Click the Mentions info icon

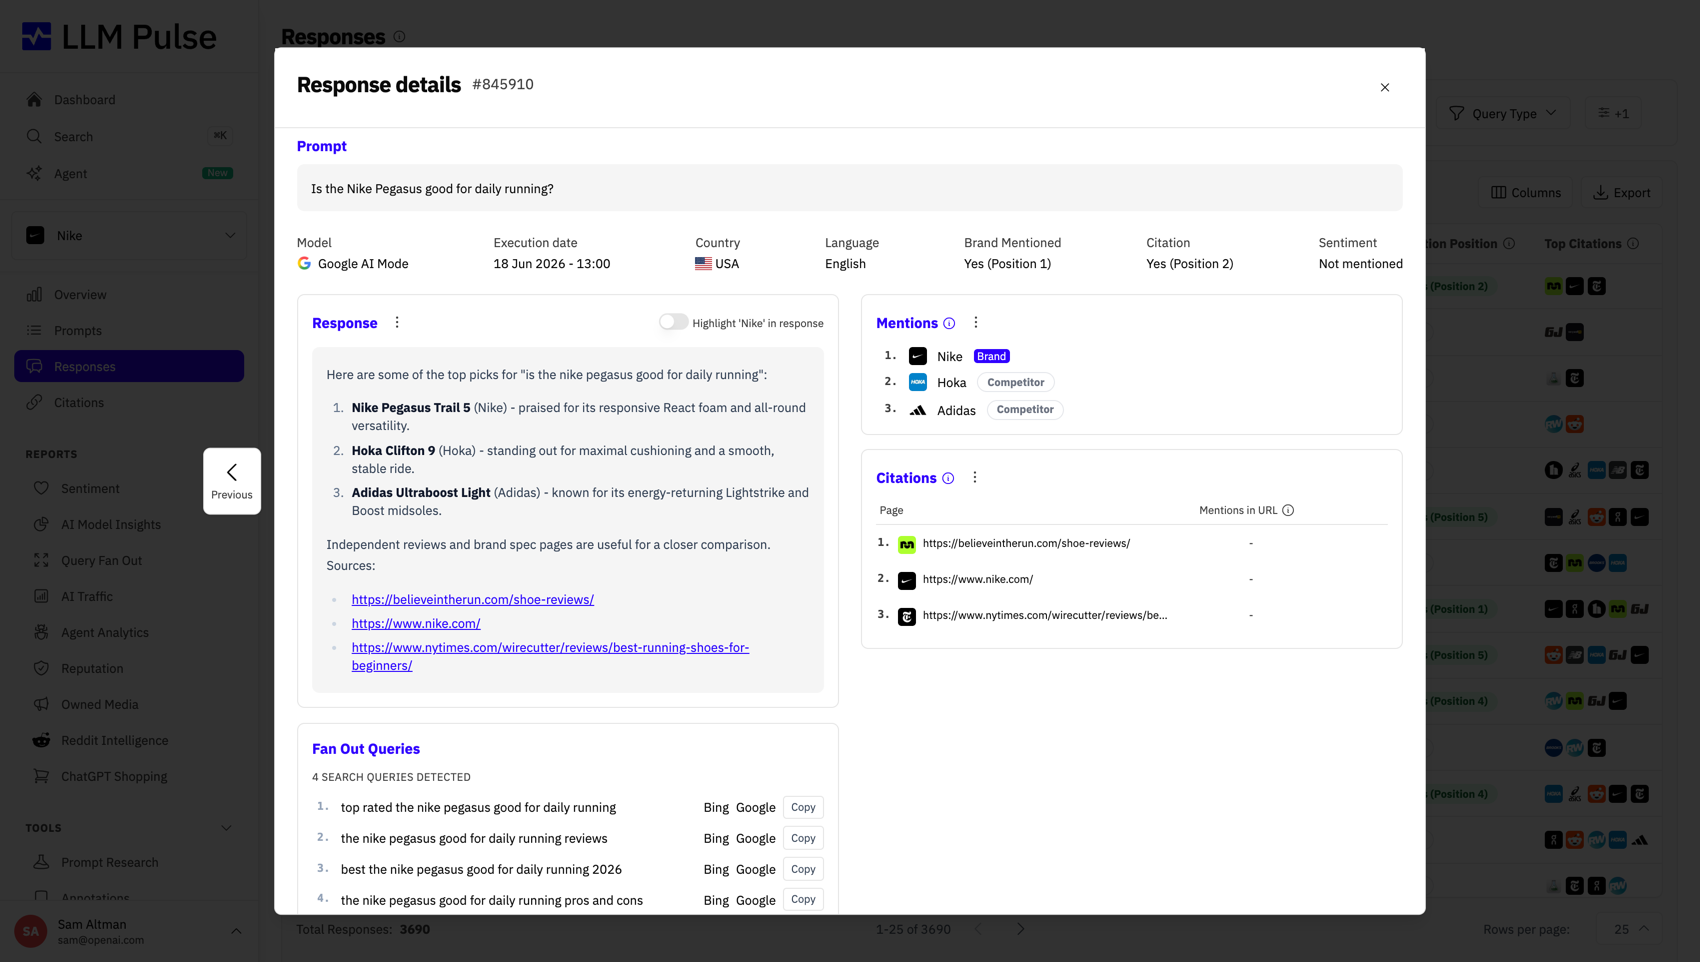(949, 324)
